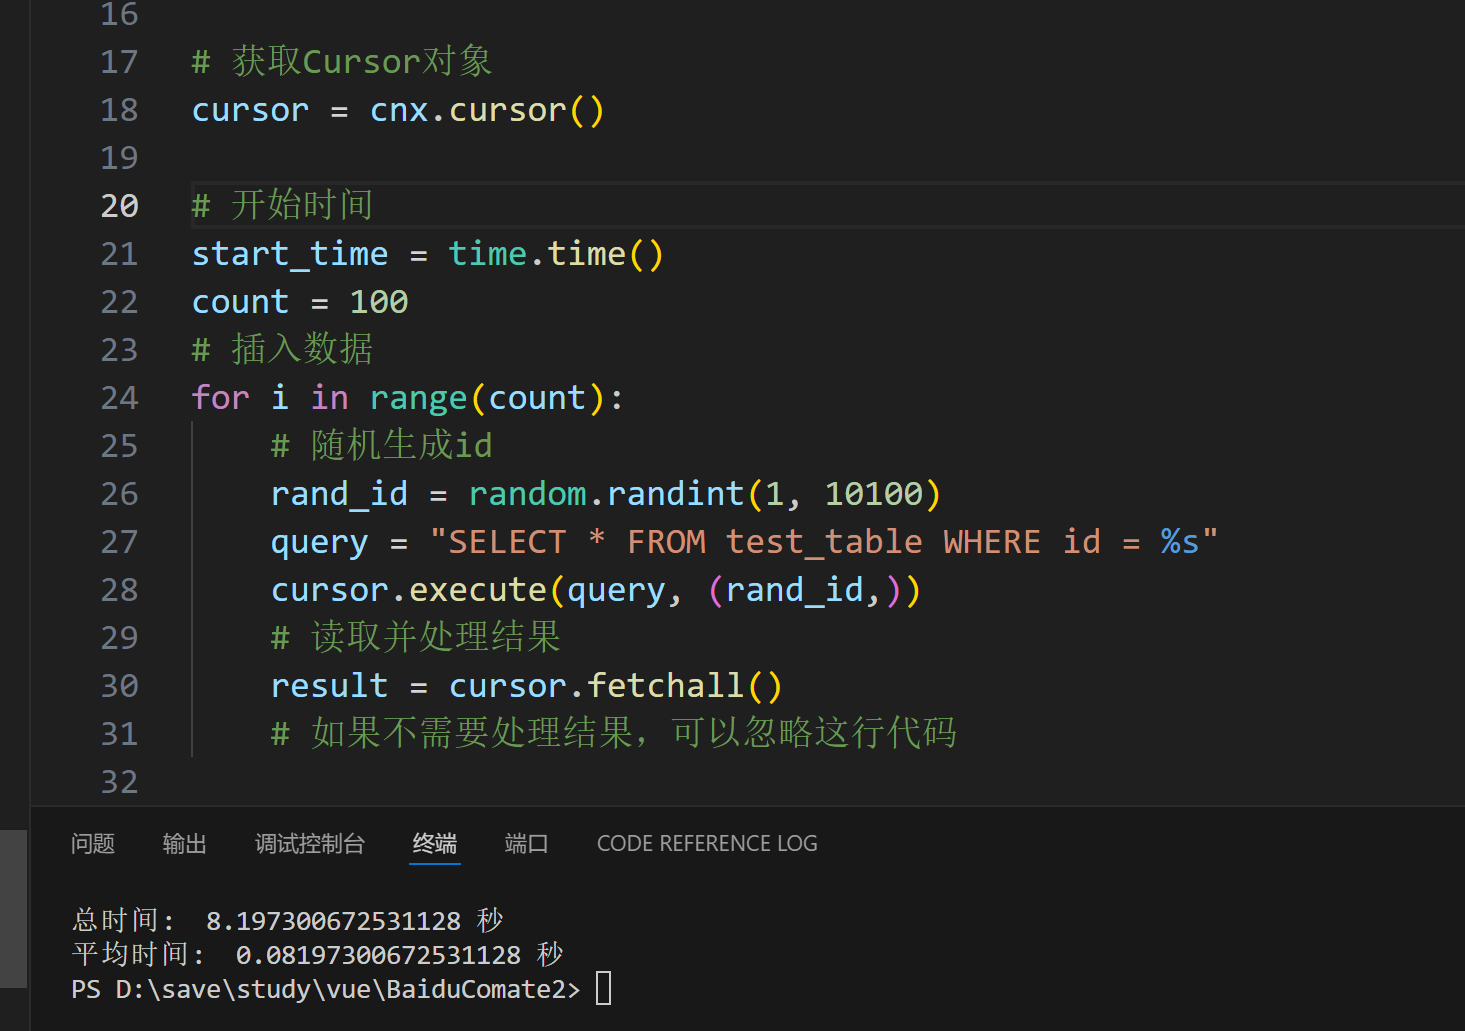This screenshot has width=1465, height=1031.
Task: Place cursor at terminal prompt input
Action: tap(604, 989)
